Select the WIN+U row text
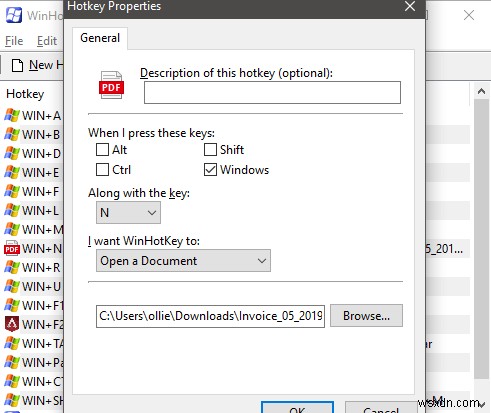 point(41,287)
